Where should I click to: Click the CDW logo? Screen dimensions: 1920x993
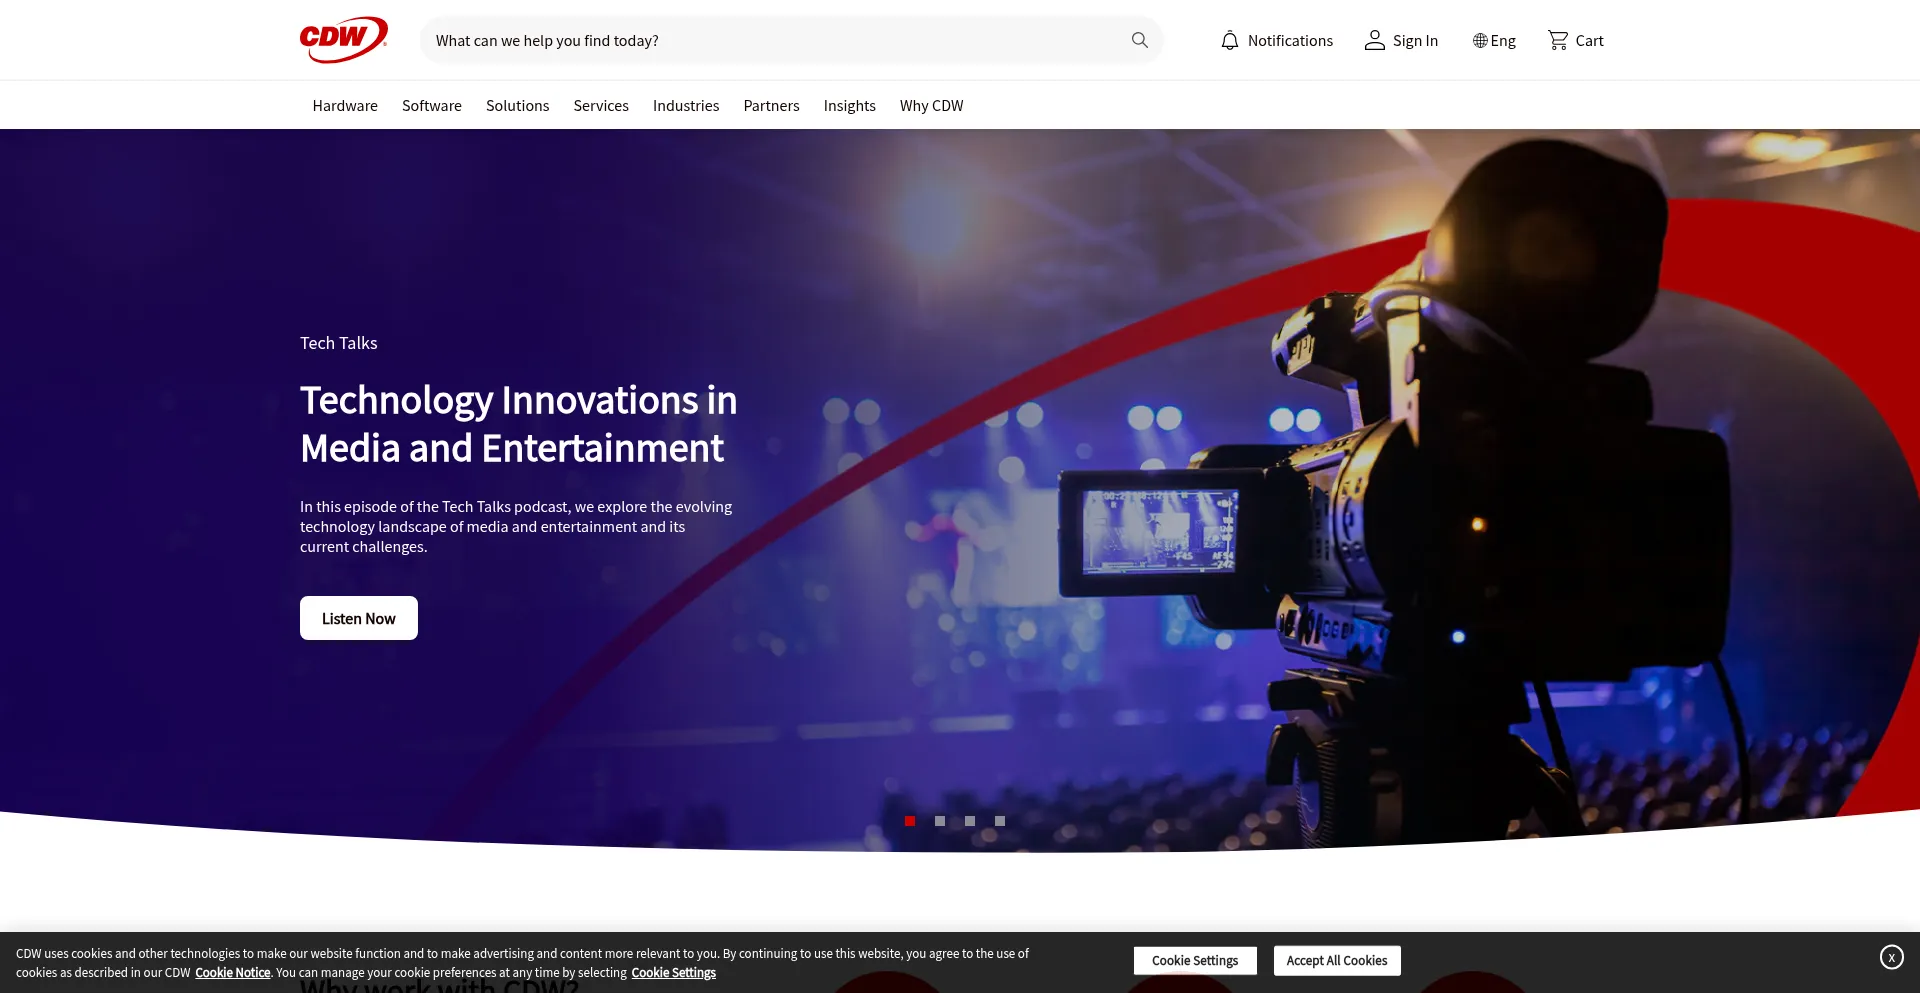(x=343, y=40)
